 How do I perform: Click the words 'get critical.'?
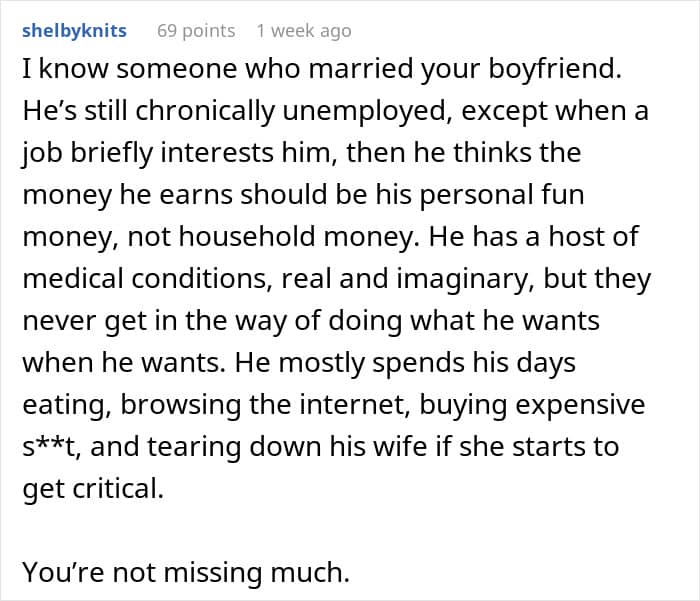click(x=93, y=488)
